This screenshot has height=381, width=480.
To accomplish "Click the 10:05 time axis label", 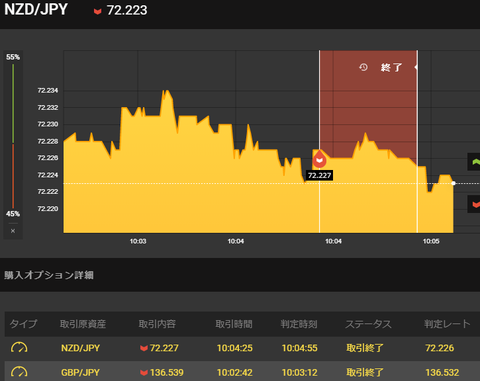I will (431, 241).
